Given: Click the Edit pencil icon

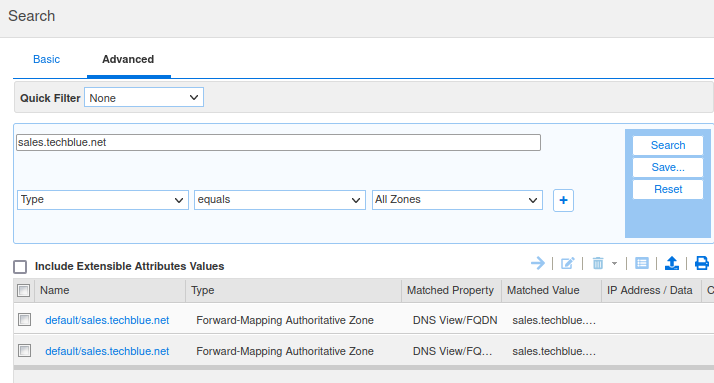Looking at the screenshot, I should coord(567,263).
